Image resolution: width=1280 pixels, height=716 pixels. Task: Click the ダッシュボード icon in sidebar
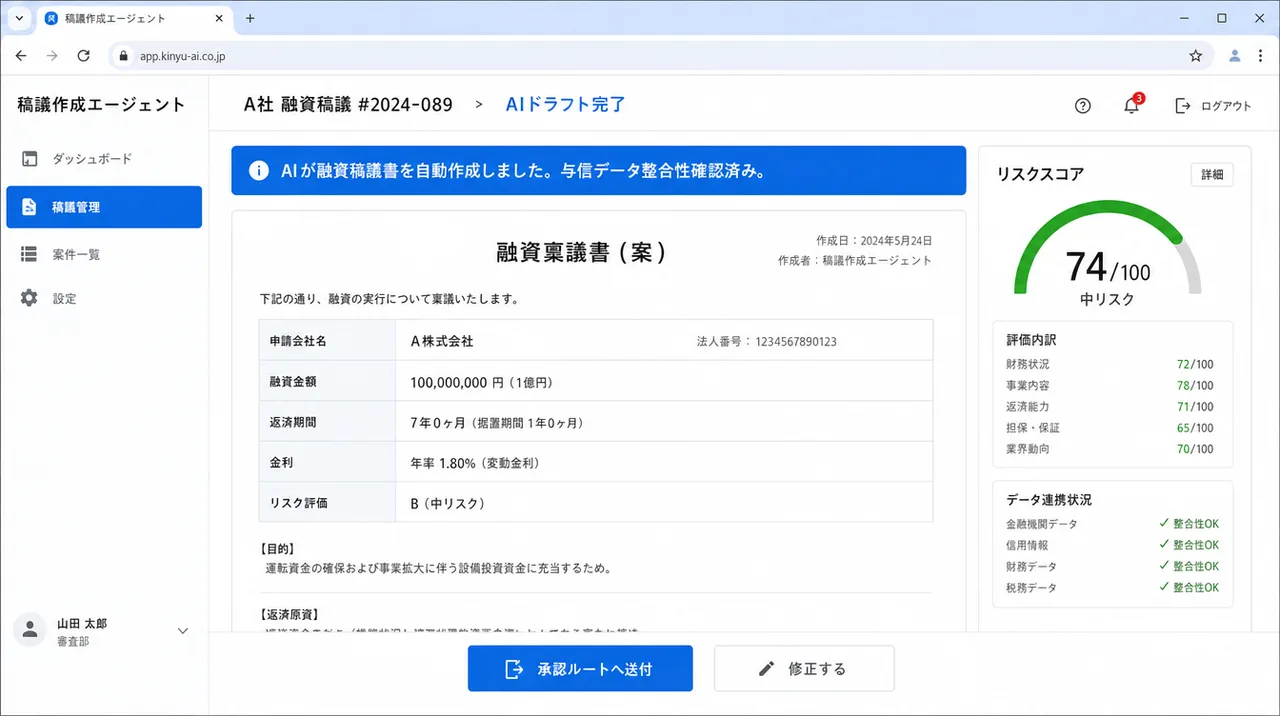(29, 159)
